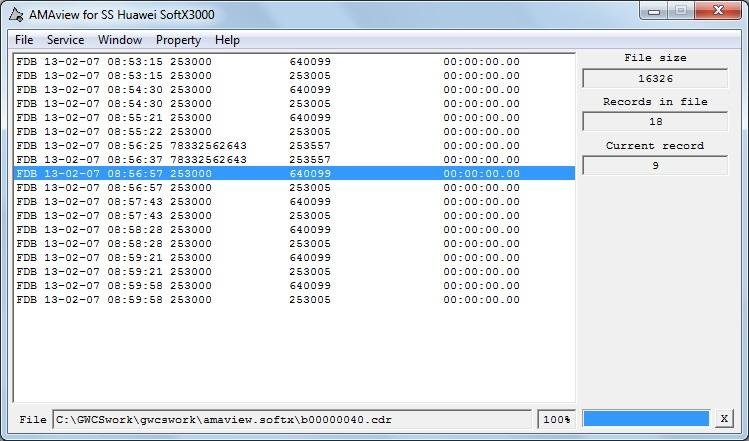
Task: Click the blue progress bar
Action: tap(646, 419)
